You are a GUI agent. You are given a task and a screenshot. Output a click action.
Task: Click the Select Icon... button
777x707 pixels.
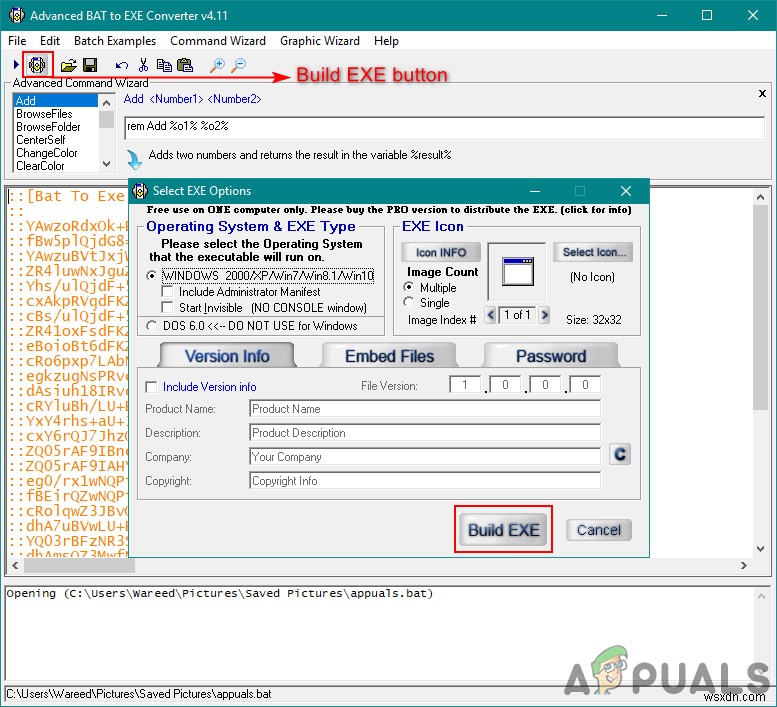coord(593,252)
